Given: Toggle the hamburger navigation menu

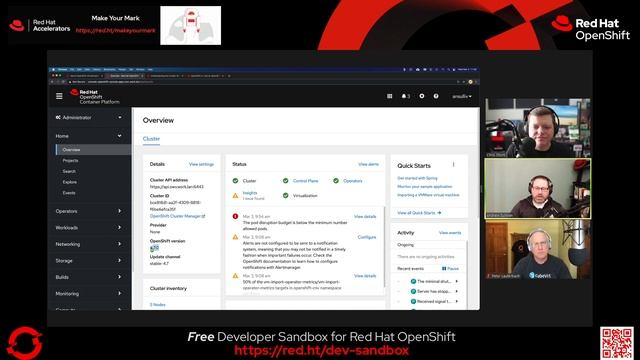Looking at the screenshot, I should pyautogui.click(x=59, y=96).
